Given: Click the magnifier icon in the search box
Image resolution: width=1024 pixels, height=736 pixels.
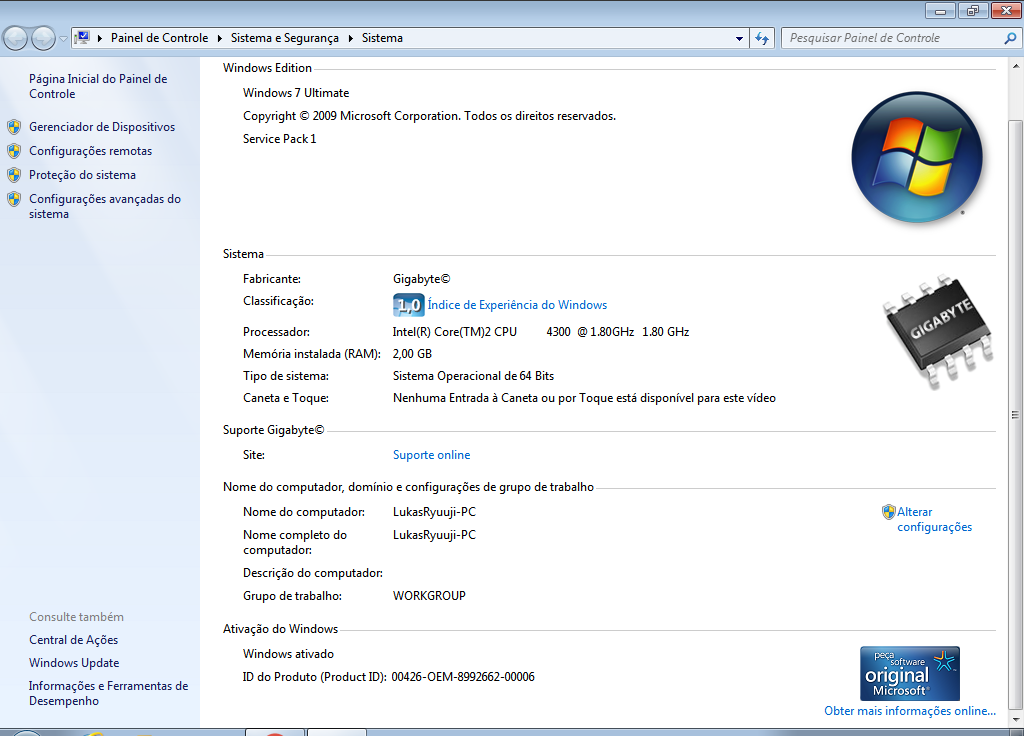Looking at the screenshot, I should pyautogui.click(x=1010, y=39).
